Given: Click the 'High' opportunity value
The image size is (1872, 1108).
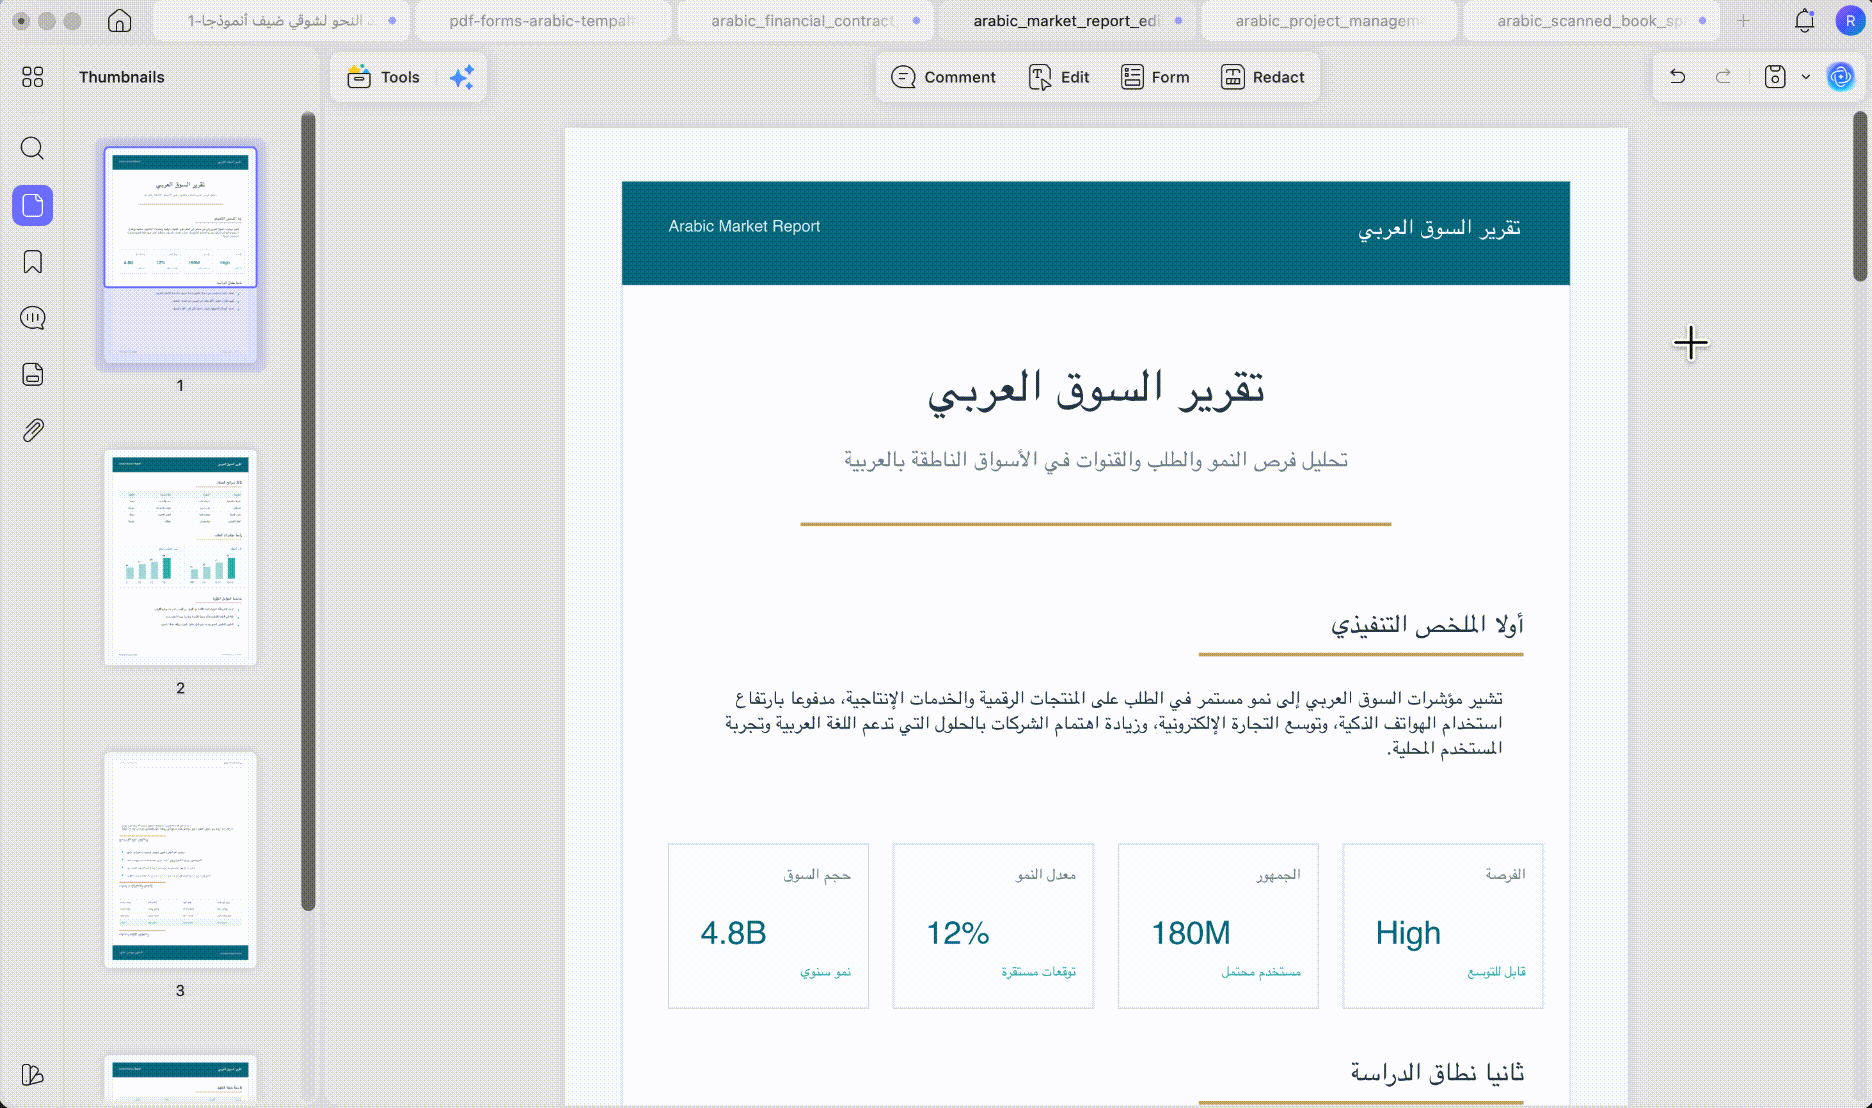Looking at the screenshot, I should pyautogui.click(x=1408, y=933).
